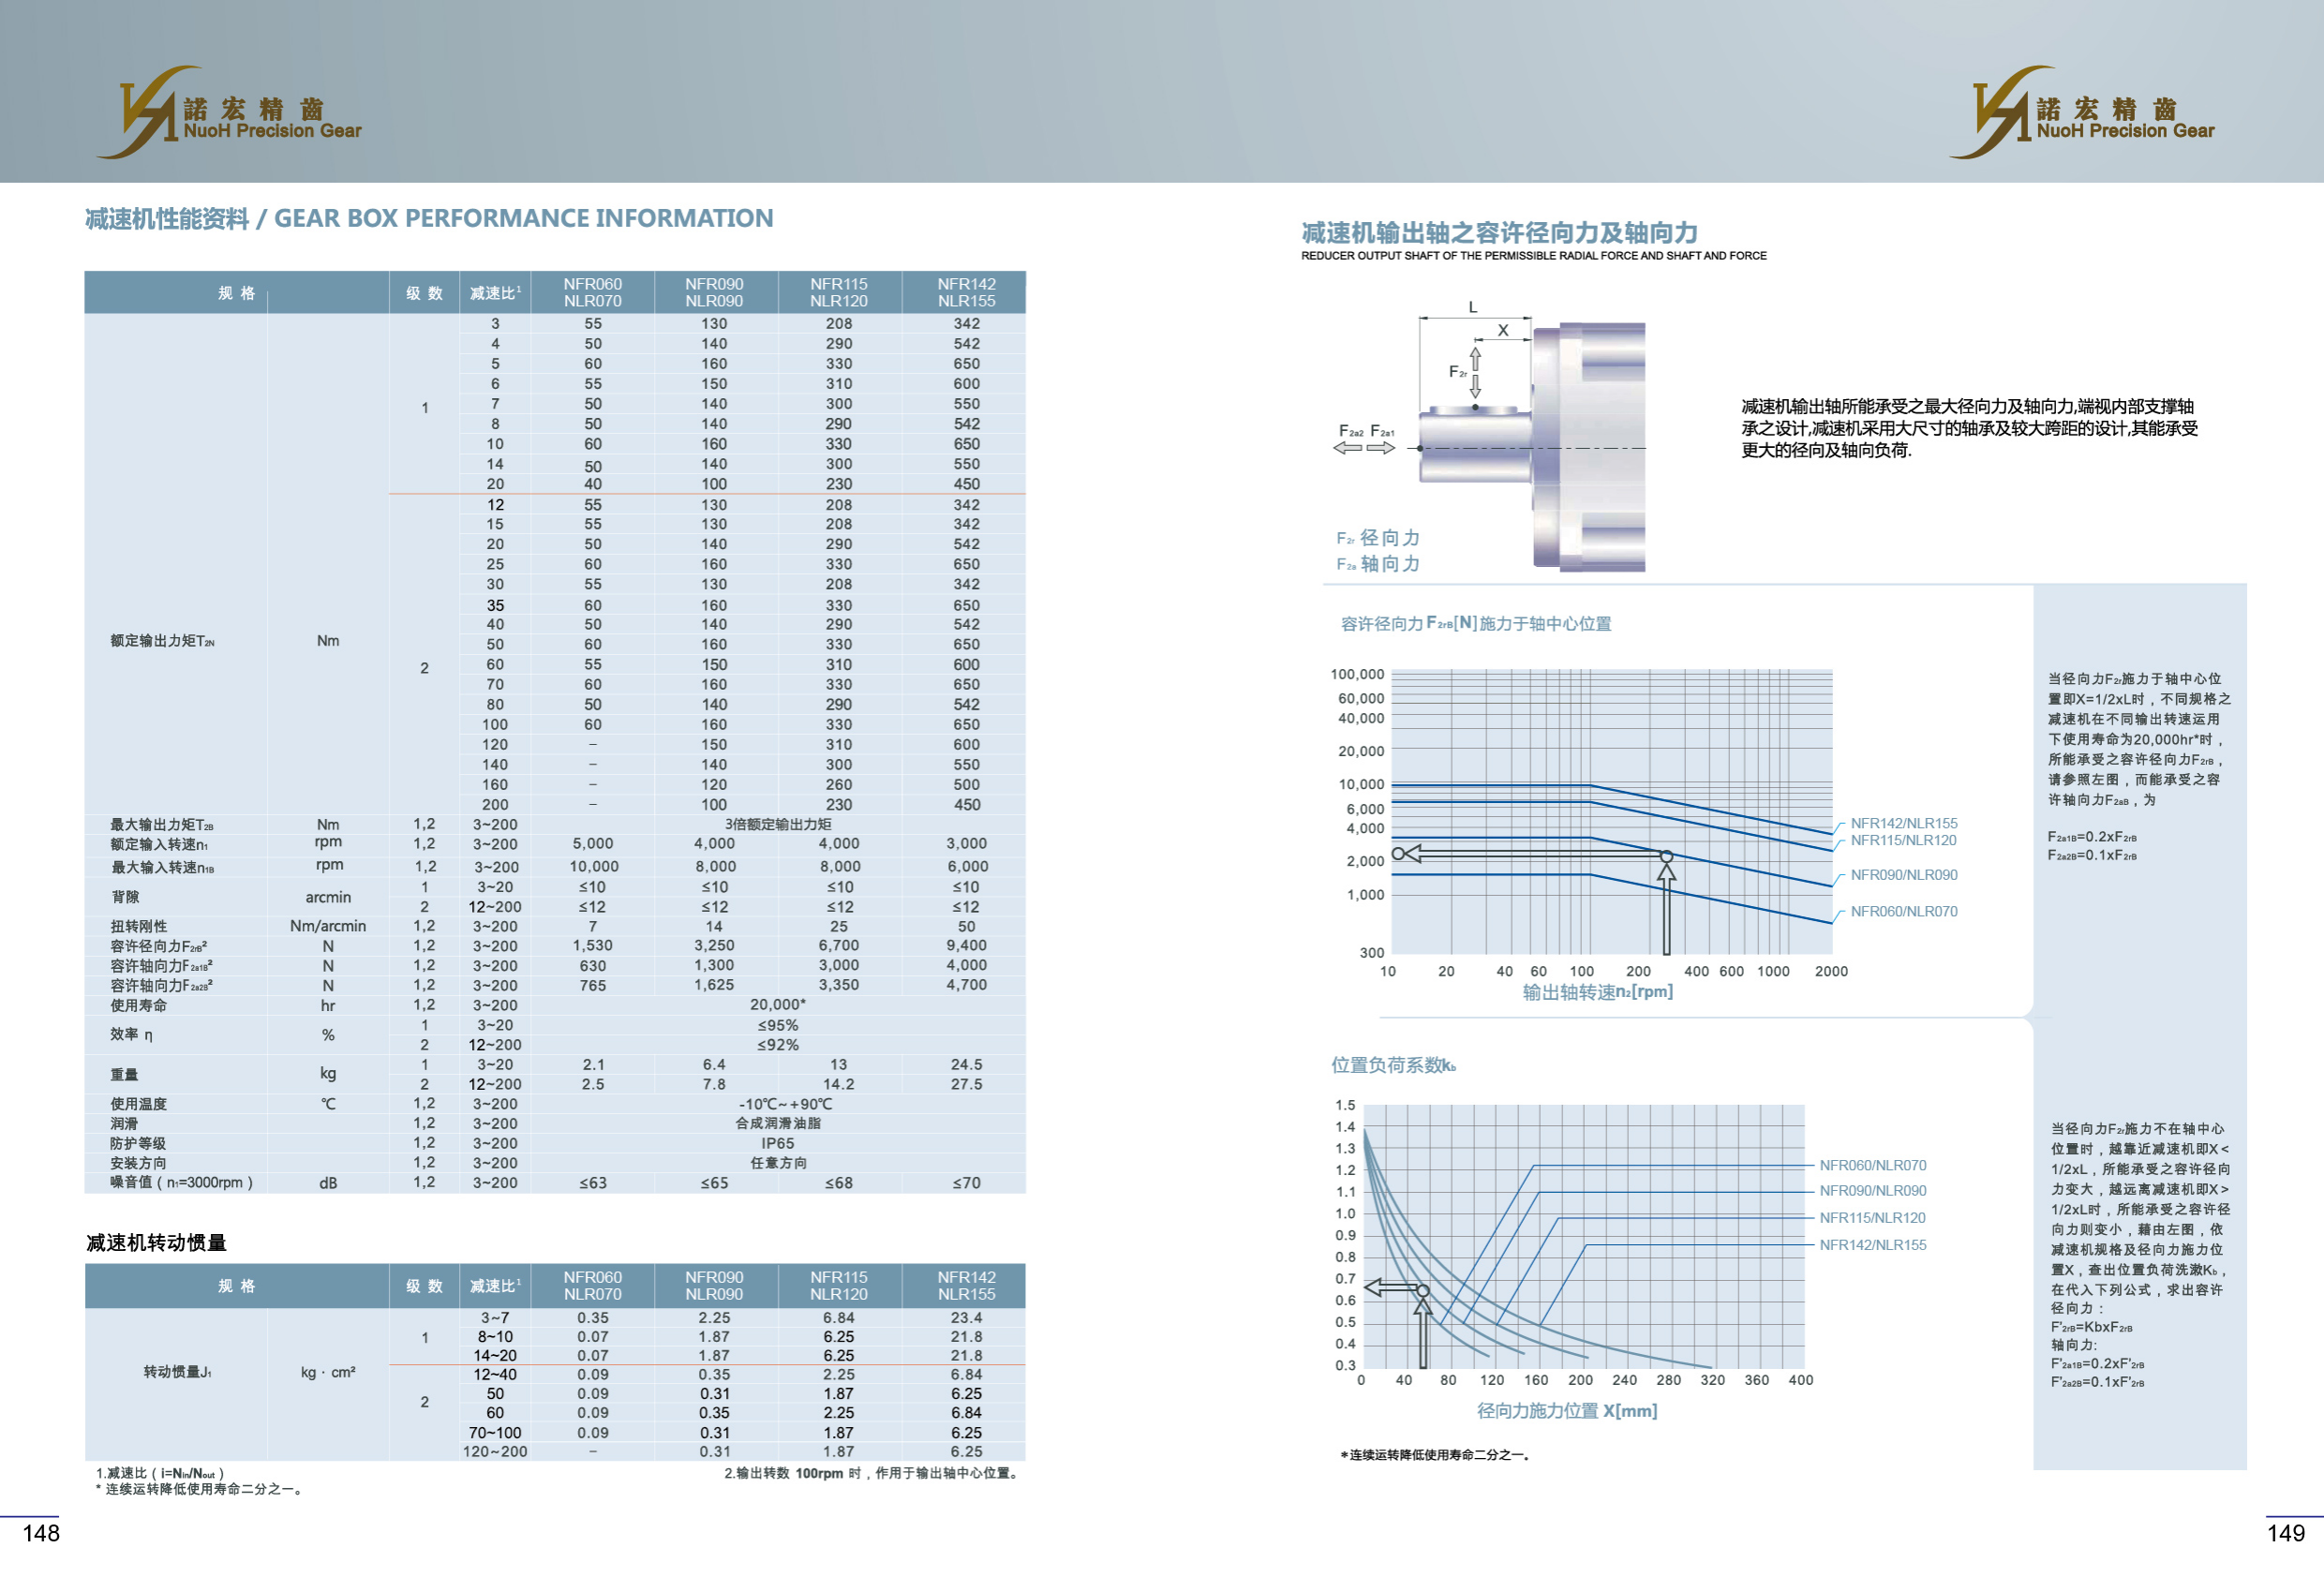Select the inertia unit 'kg · cm²'

328,1373
